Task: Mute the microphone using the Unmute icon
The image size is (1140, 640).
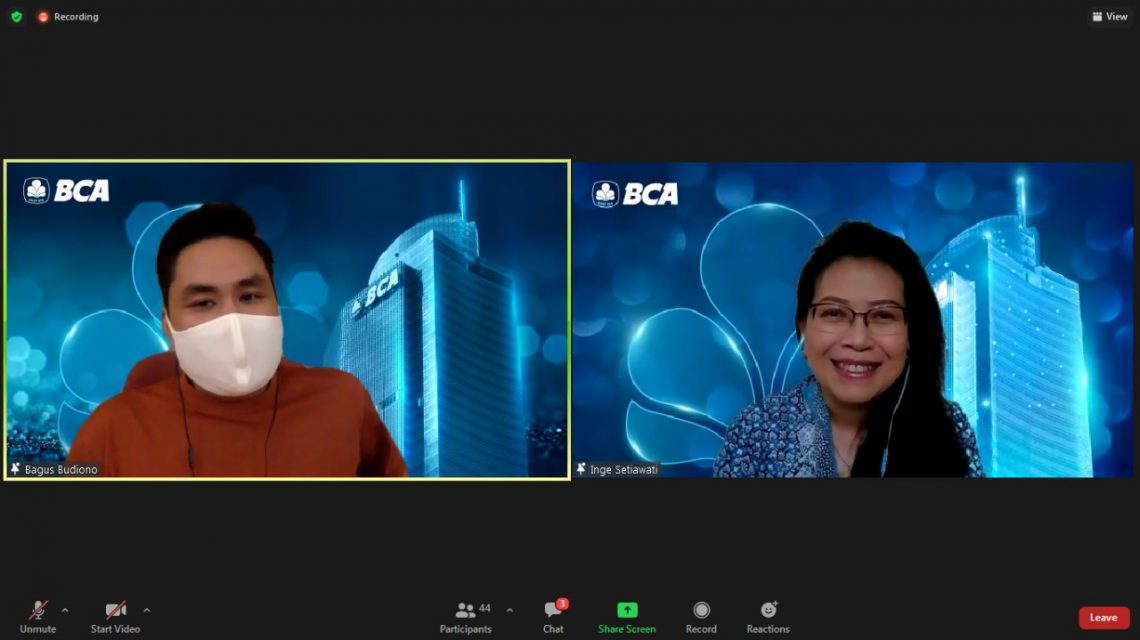Action: pyautogui.click(x=36, y=612)
